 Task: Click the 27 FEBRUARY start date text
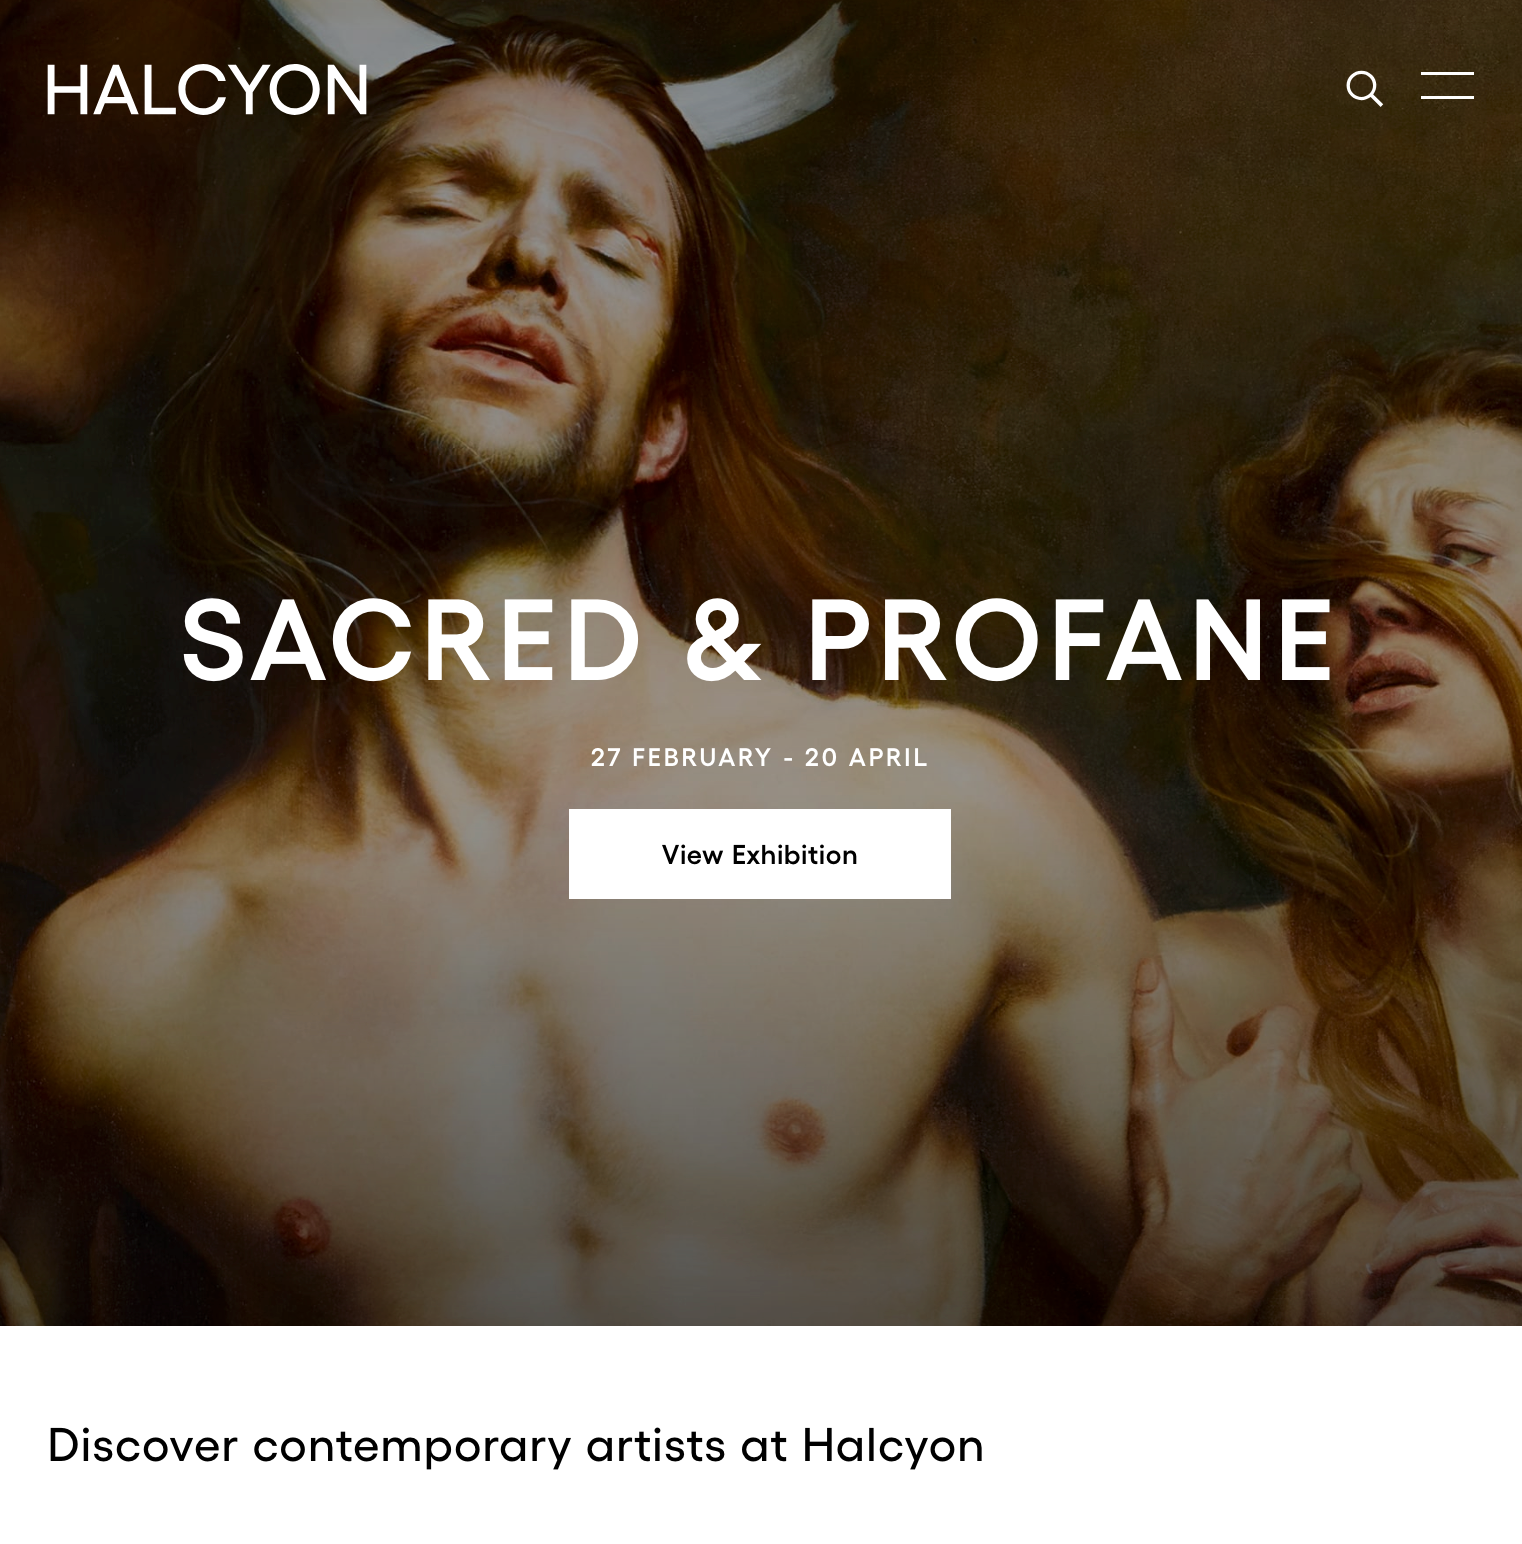[681, 758]
